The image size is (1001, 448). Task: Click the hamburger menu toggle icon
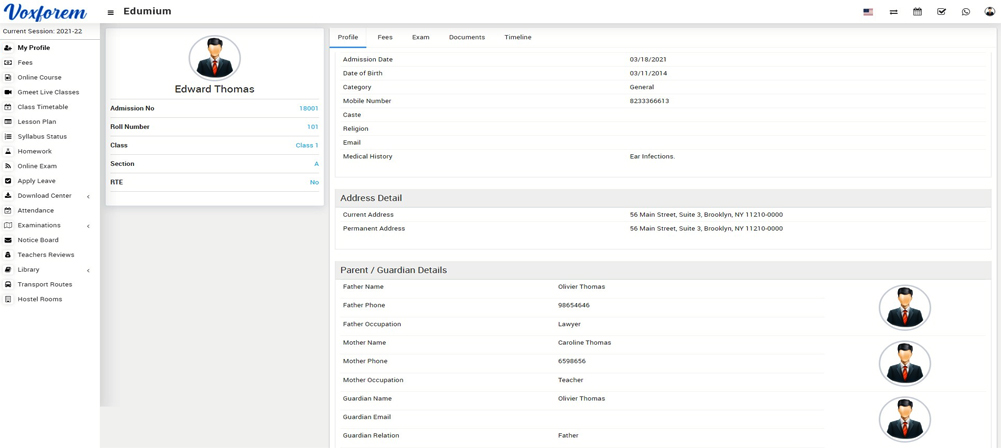point(111,12)
